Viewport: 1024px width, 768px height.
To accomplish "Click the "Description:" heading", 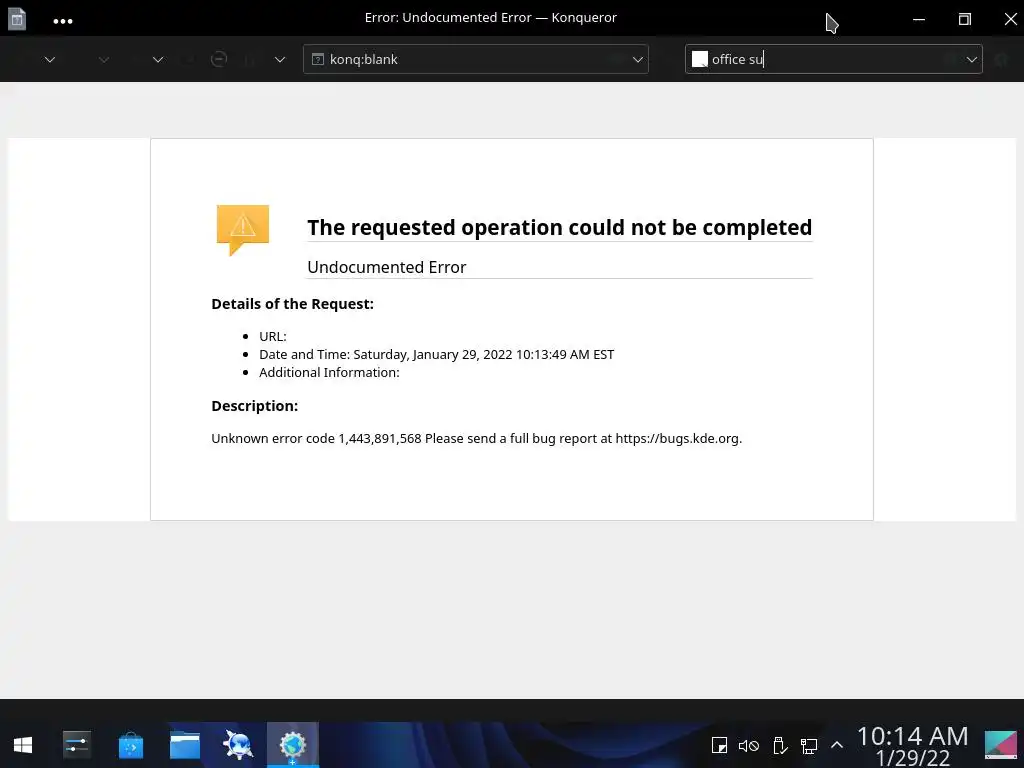I will tap(255, 406).
